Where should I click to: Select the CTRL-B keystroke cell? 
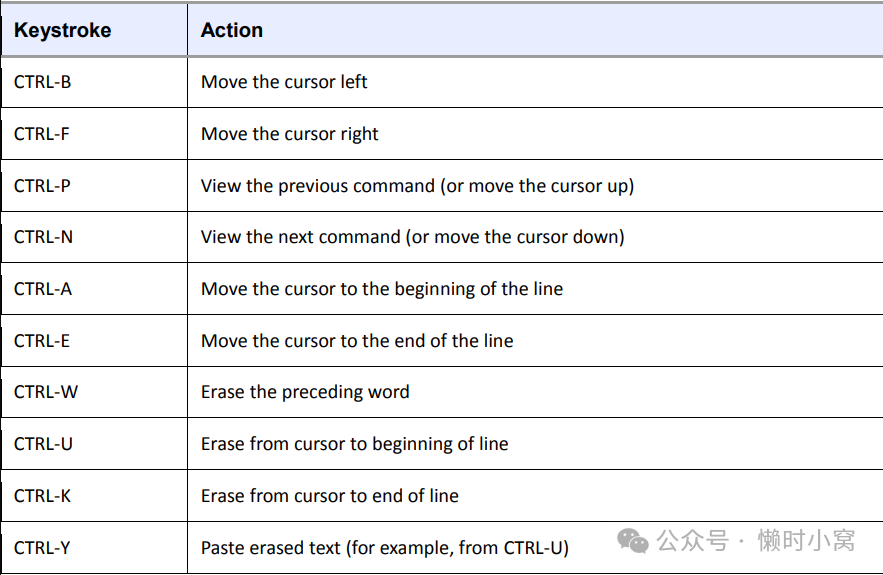pos(43,82)
